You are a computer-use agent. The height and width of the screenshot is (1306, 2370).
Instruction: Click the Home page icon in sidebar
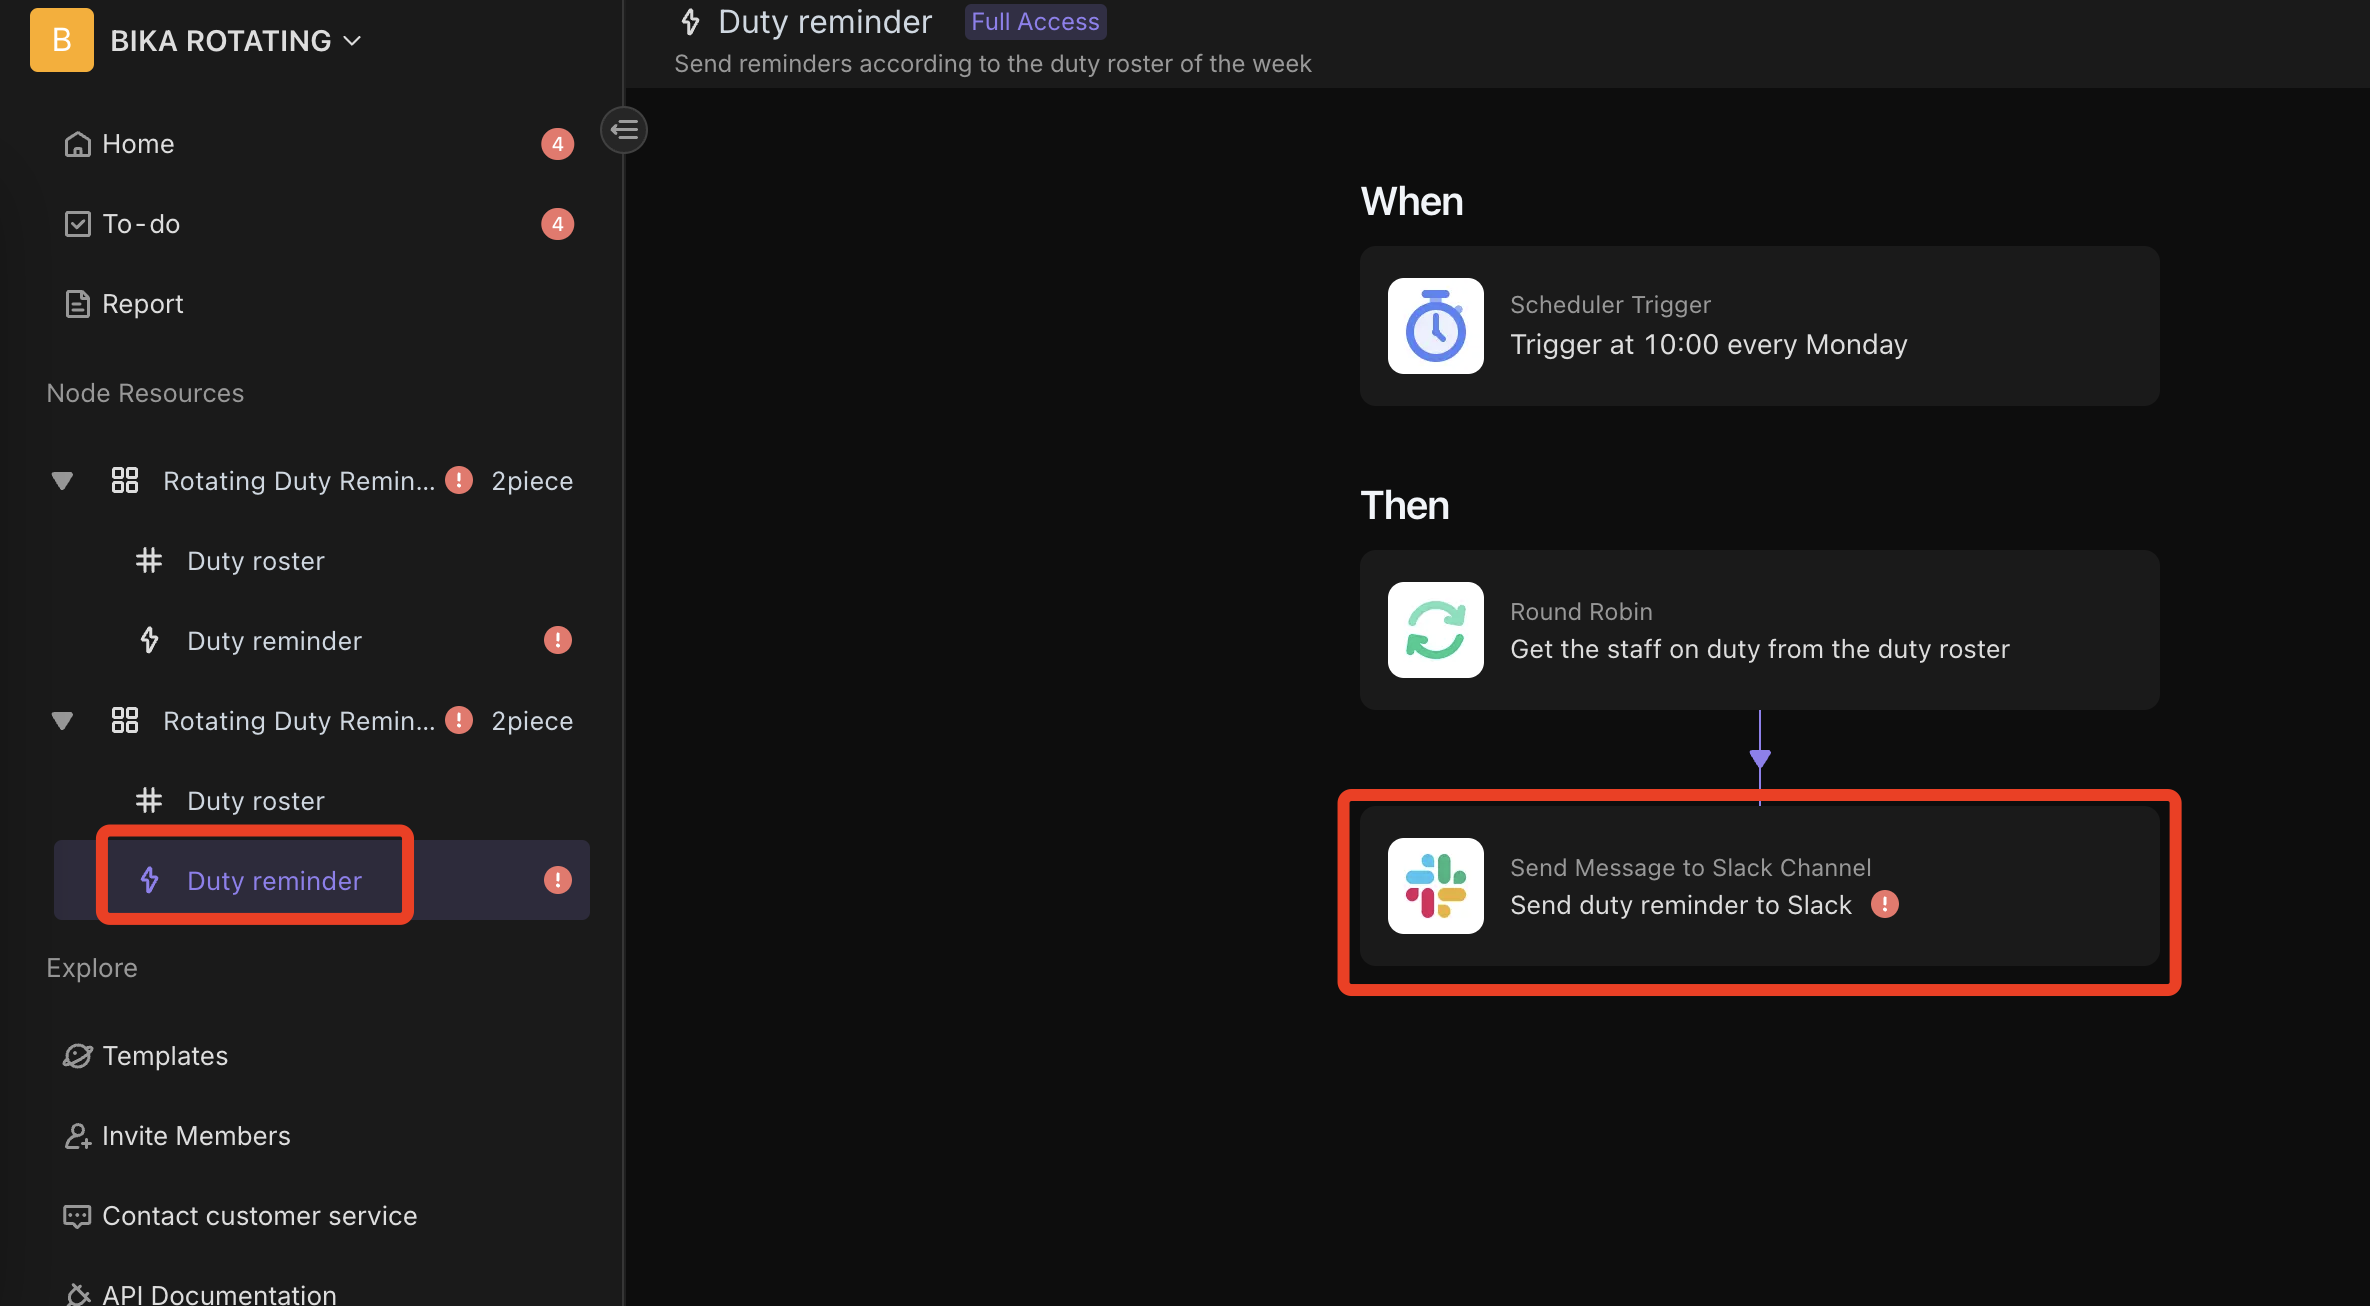point(76,143)
